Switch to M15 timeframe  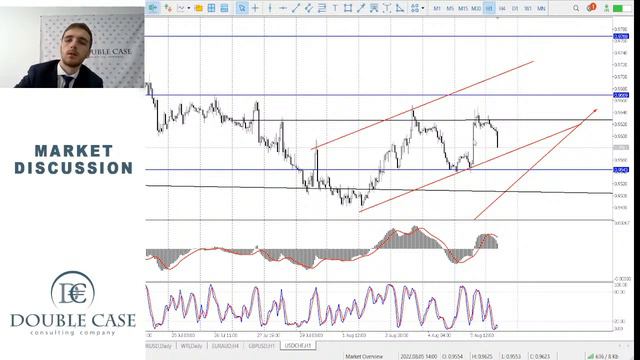463,8
